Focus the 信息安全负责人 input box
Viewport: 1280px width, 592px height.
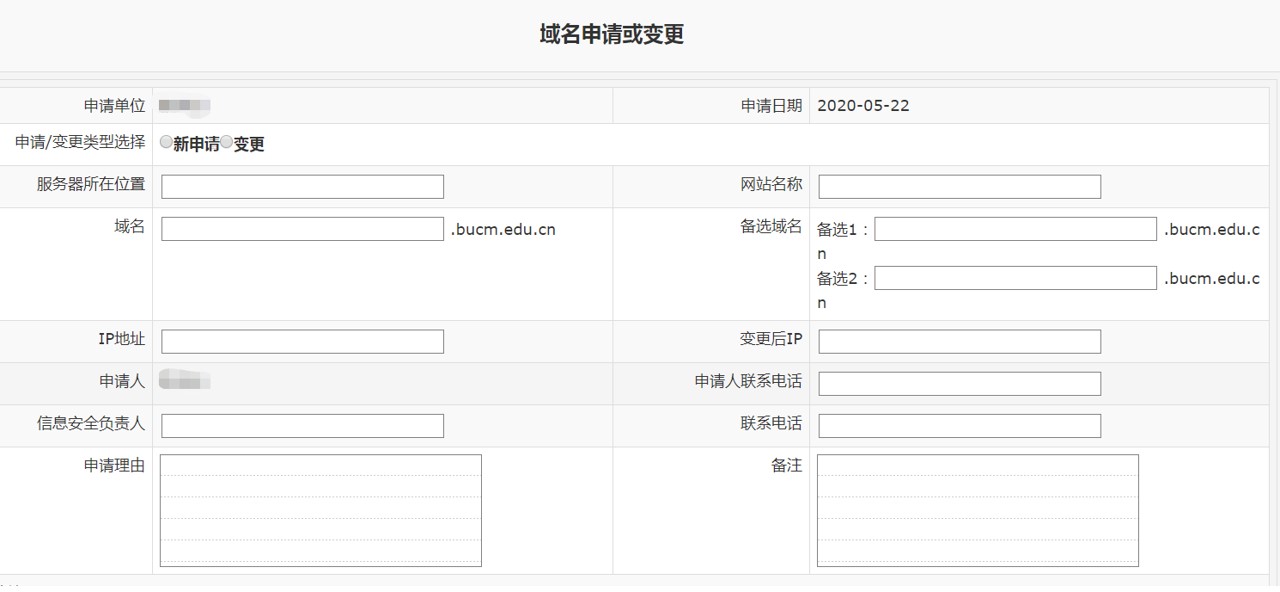[302, 425]
